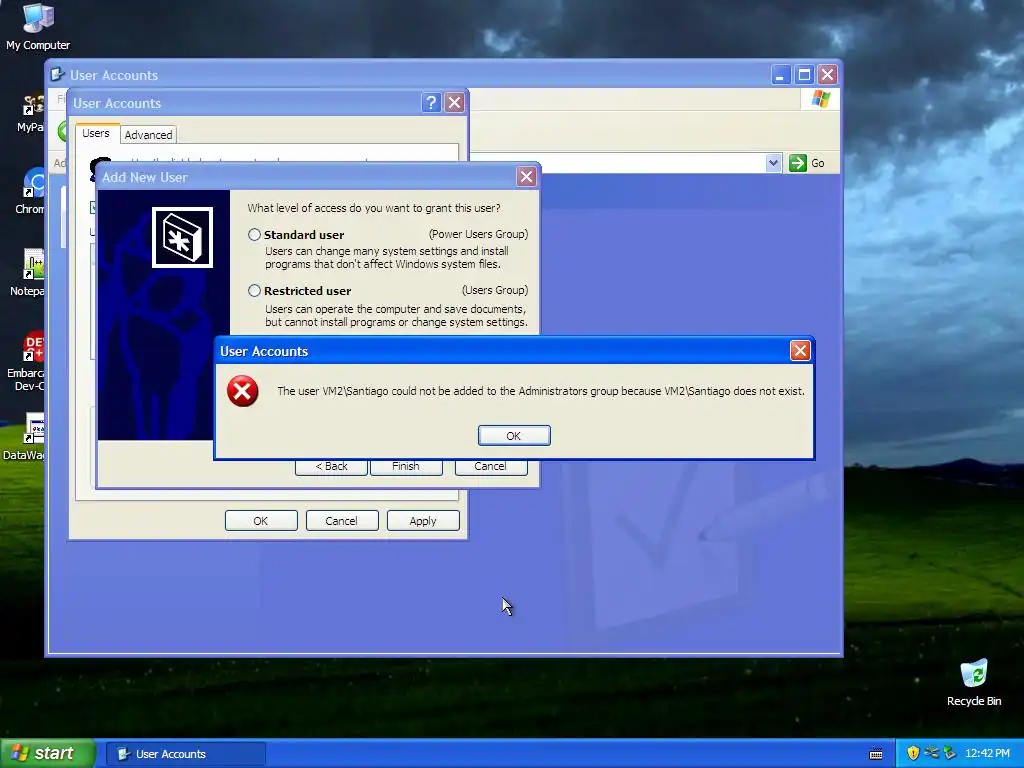
Task: Click the network connection tray icon
Action: (x=931, y=754)
